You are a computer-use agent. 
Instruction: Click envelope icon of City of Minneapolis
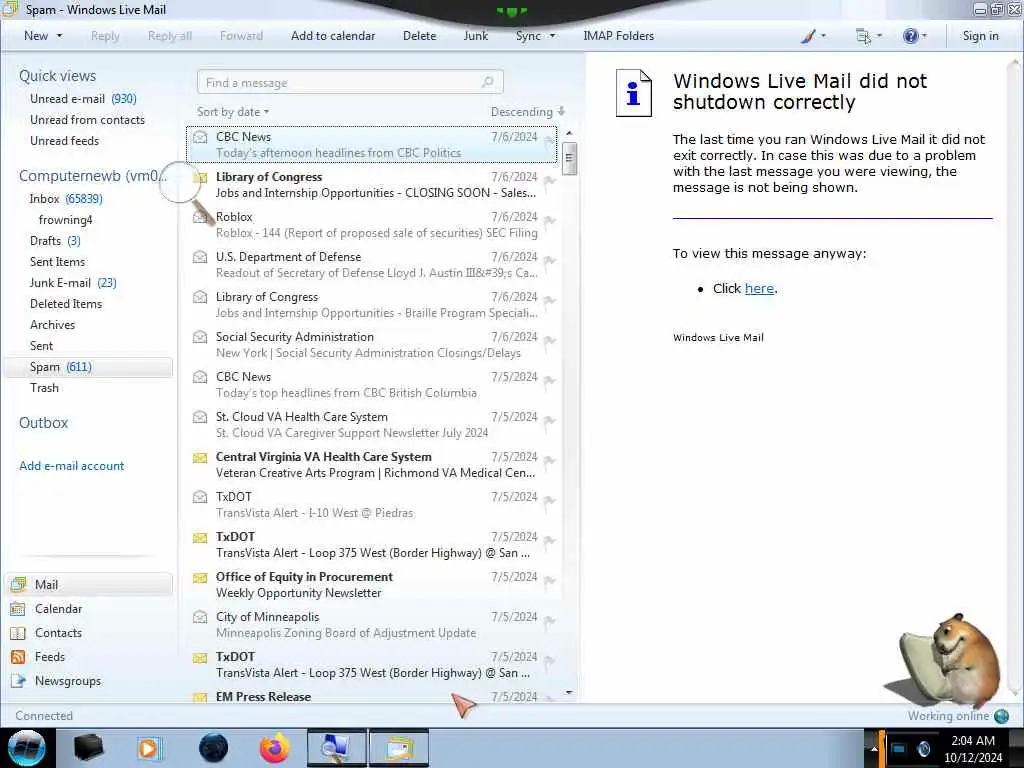pos(200,617)
